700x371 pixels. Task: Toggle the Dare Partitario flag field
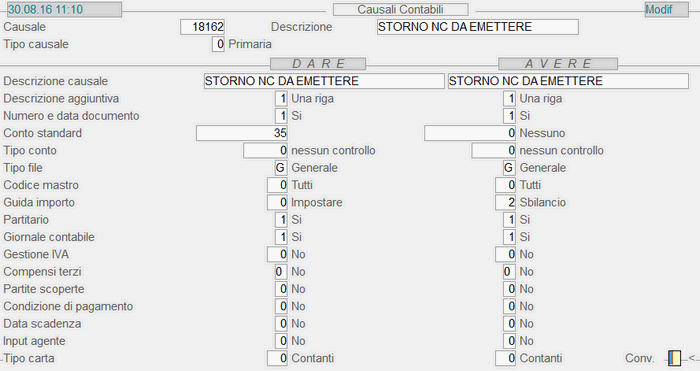point(281,220)
